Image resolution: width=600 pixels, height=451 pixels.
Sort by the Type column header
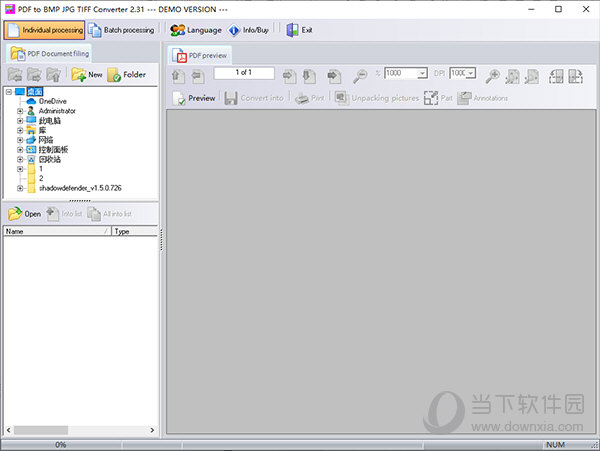pyautogui.click(x=135, y=231)
